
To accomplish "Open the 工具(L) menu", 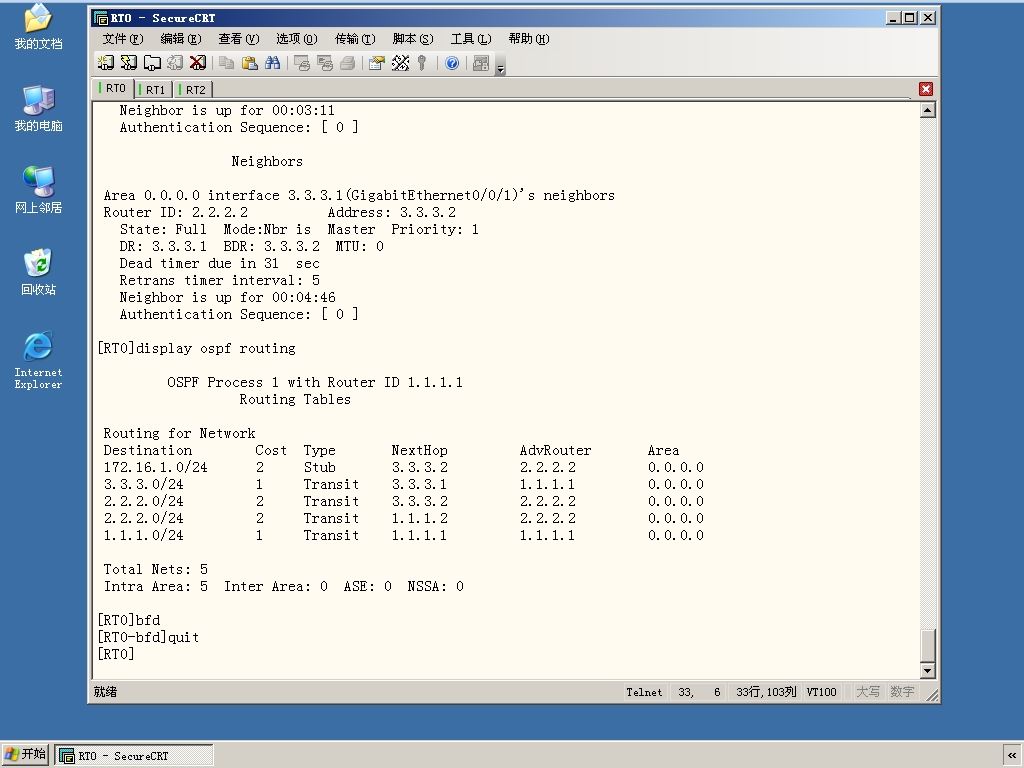I will coord(471,39).
